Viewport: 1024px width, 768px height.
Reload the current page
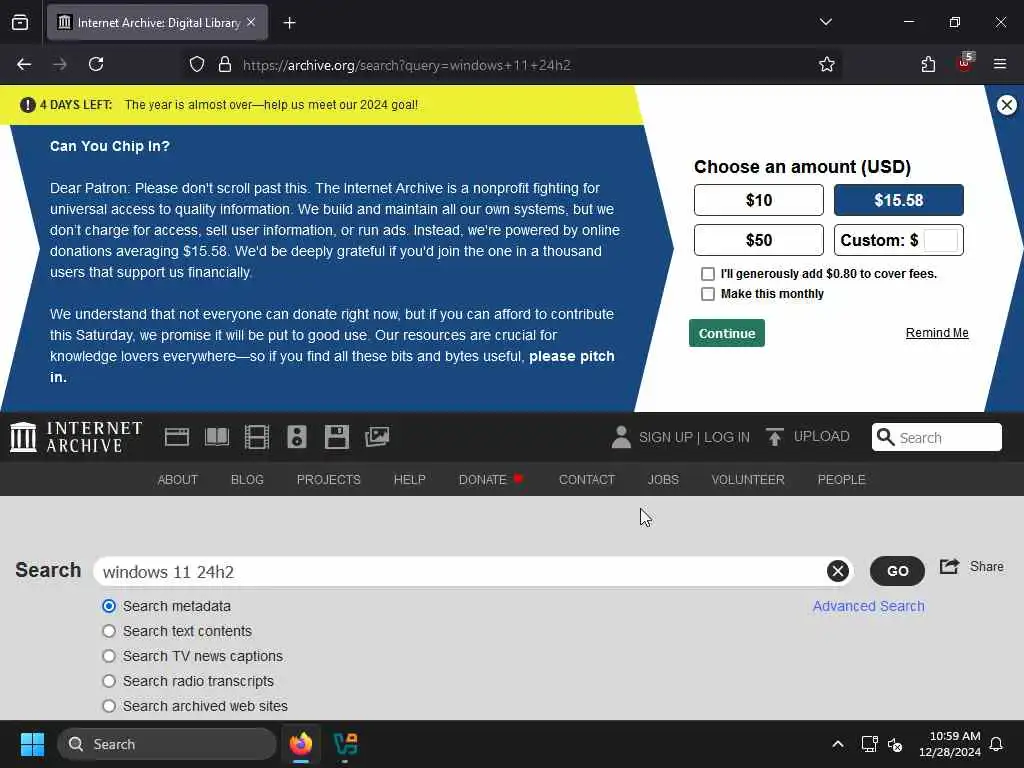(x=96, y=64)
